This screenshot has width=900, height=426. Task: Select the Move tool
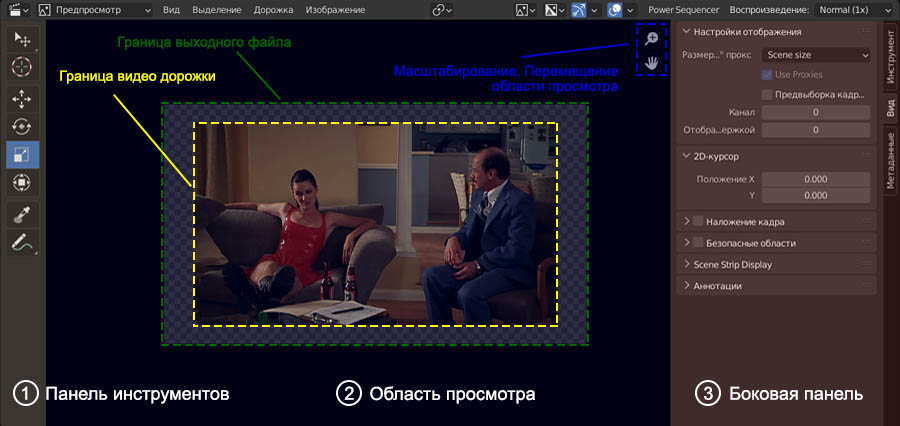(22, 99)
